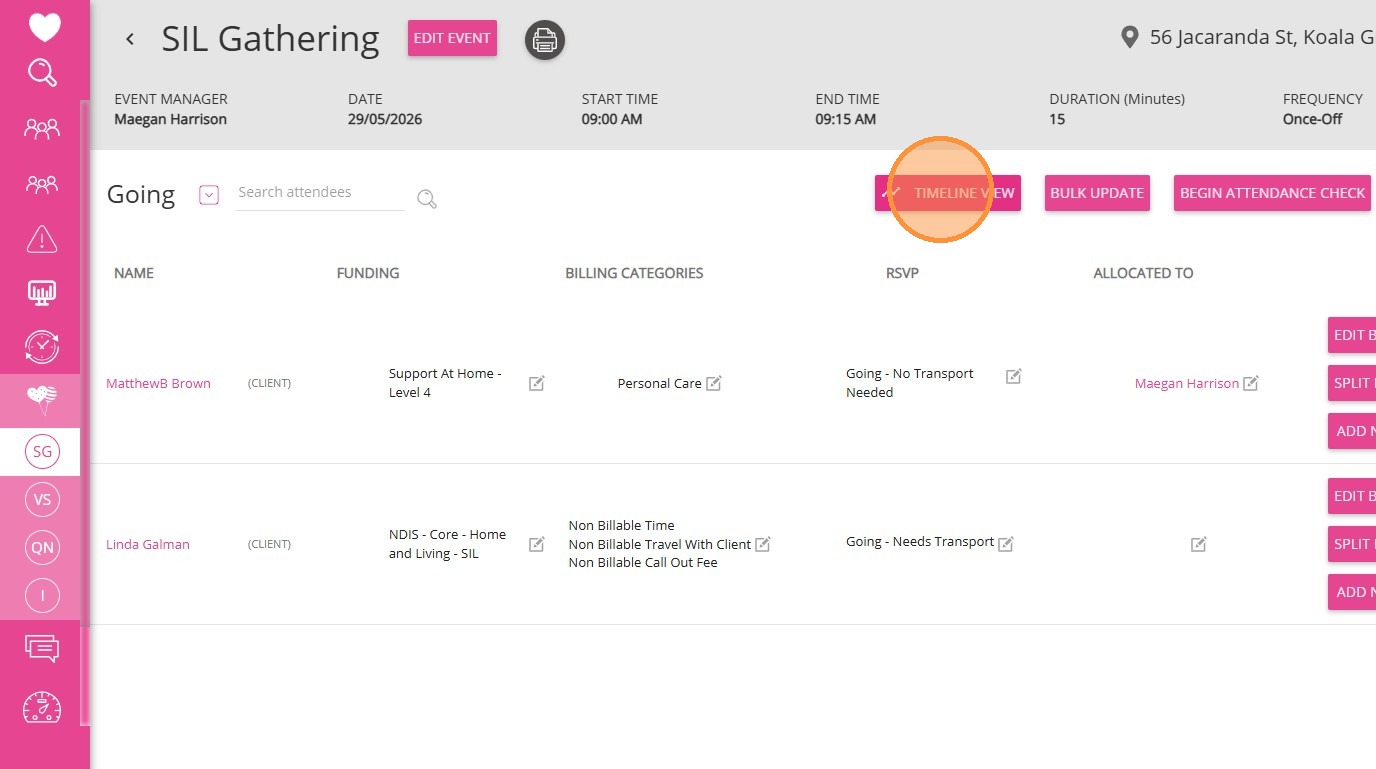Open the chat messages sidebar icon
The width and height of the screenshot is (1376, 769).
(42, 650)
